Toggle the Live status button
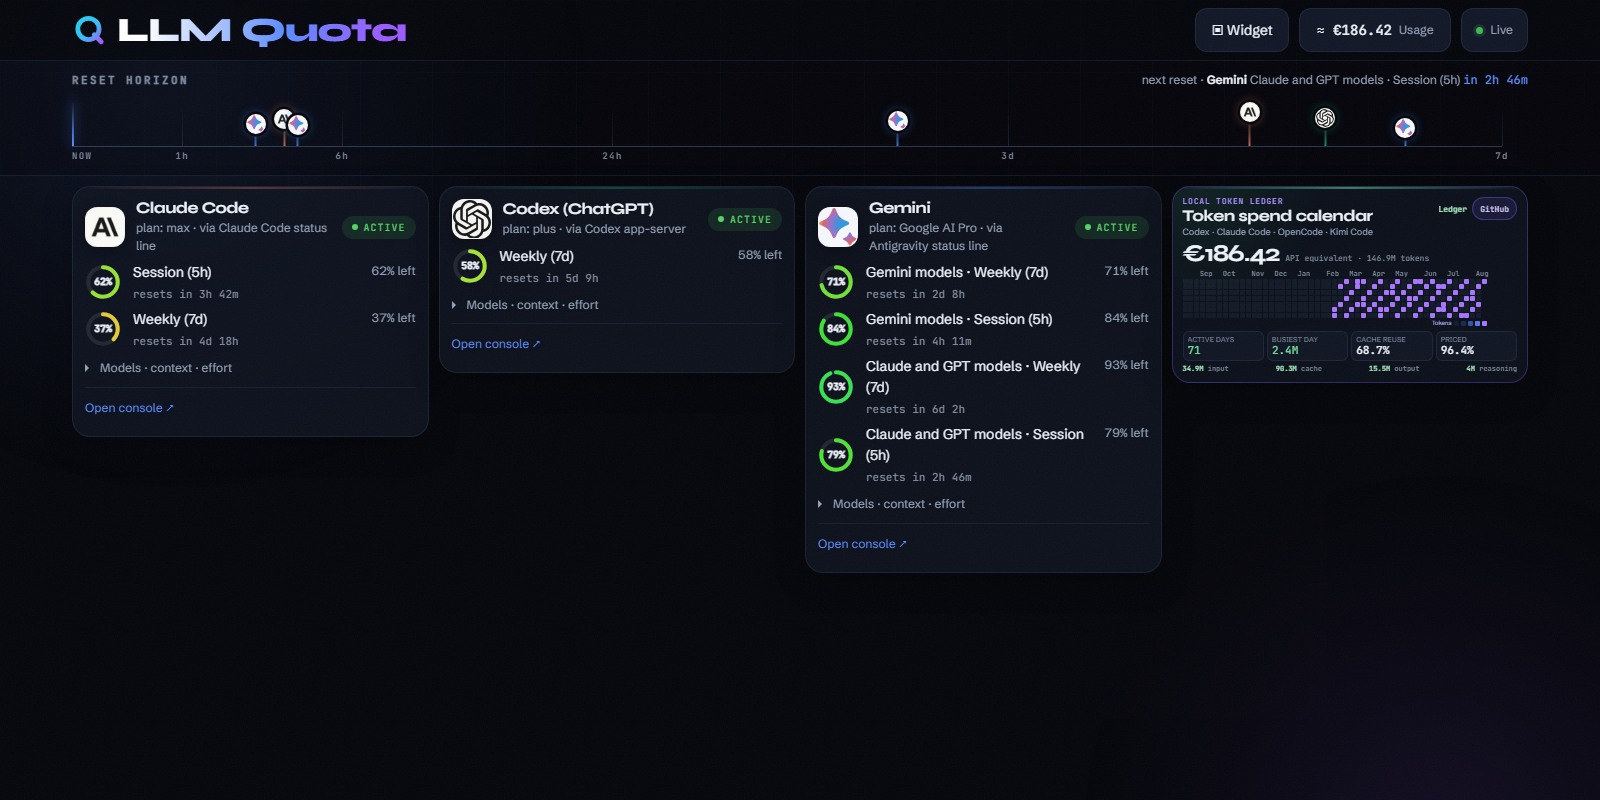Screen dimensions: 1600x800 click(1494, 30)
